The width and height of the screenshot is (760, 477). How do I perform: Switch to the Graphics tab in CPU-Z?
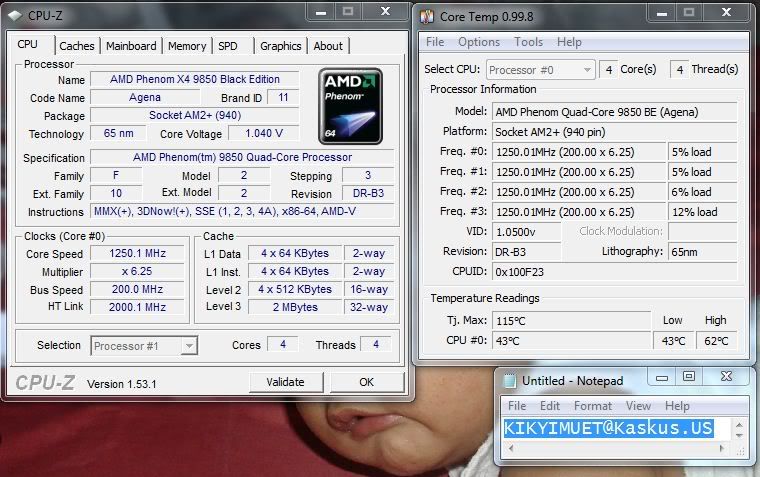(x=281, y=46)
